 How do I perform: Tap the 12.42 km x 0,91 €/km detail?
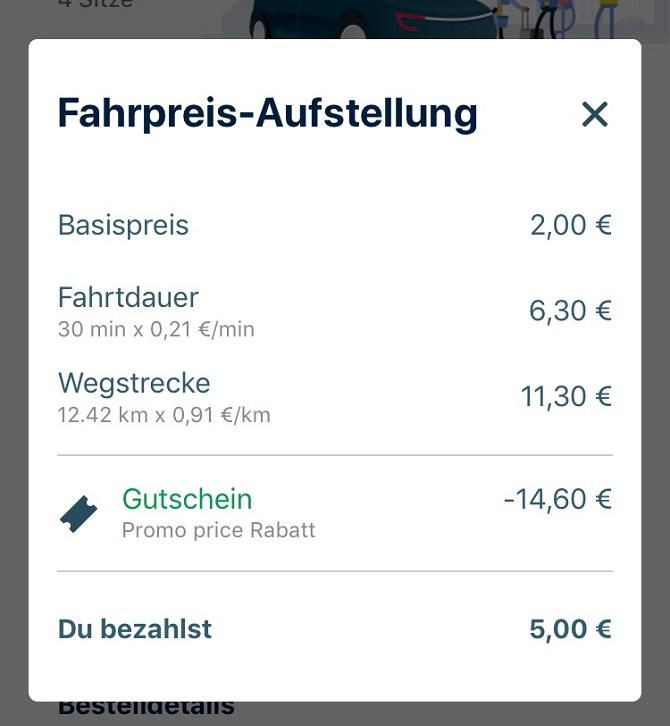point(164,415)
